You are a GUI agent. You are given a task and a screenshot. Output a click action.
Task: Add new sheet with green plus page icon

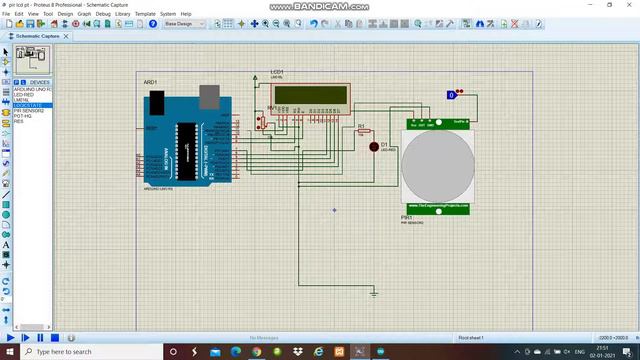(504, 24)
